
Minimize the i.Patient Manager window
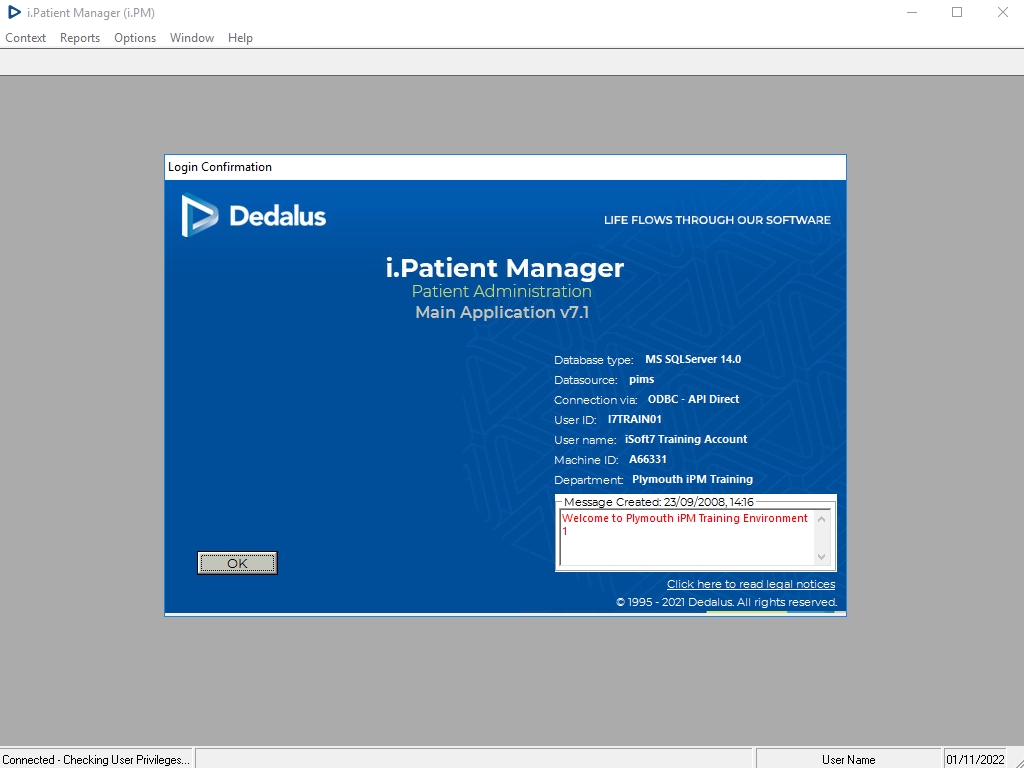tap(912, 12)
